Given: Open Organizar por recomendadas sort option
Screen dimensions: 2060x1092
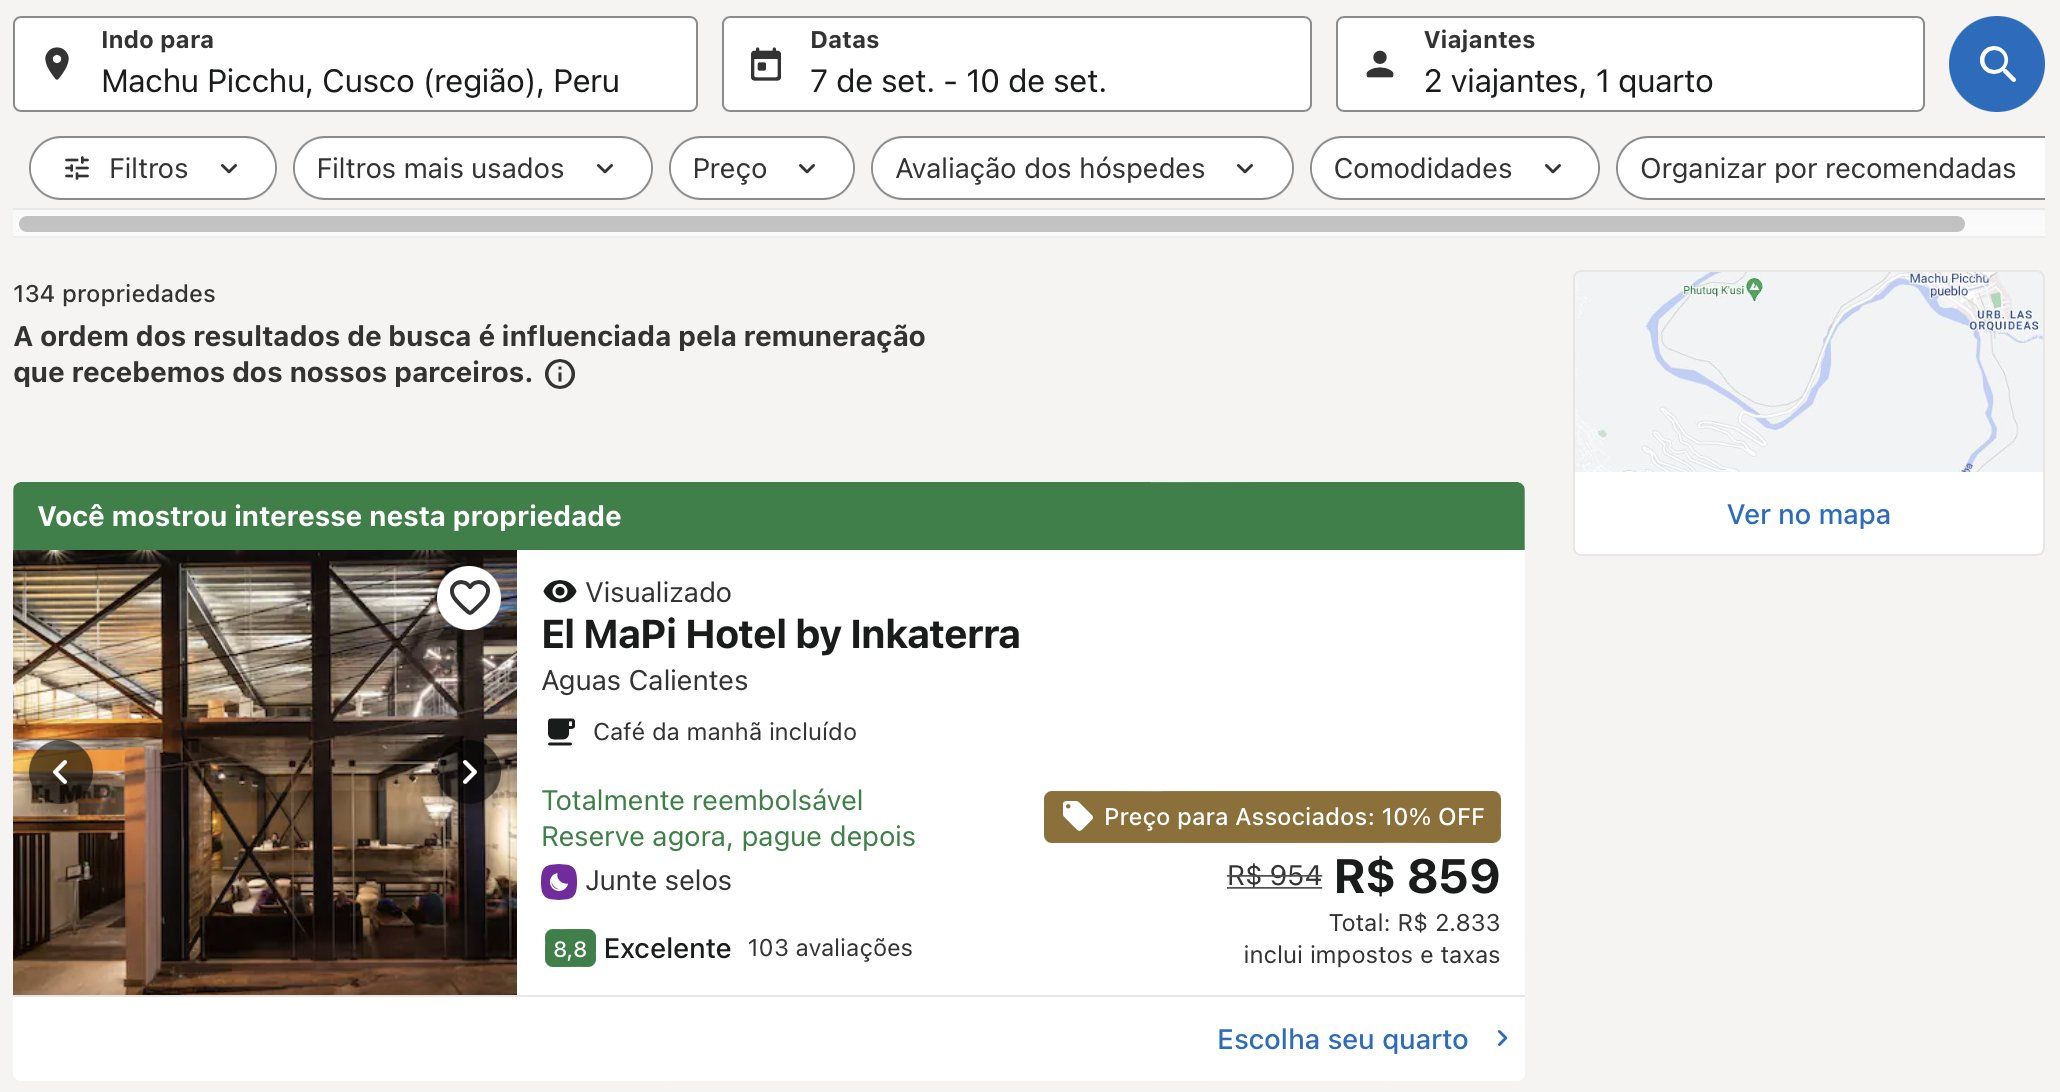Looking at the screenshot, I should pyautogui.click(x=1830, y=168).
